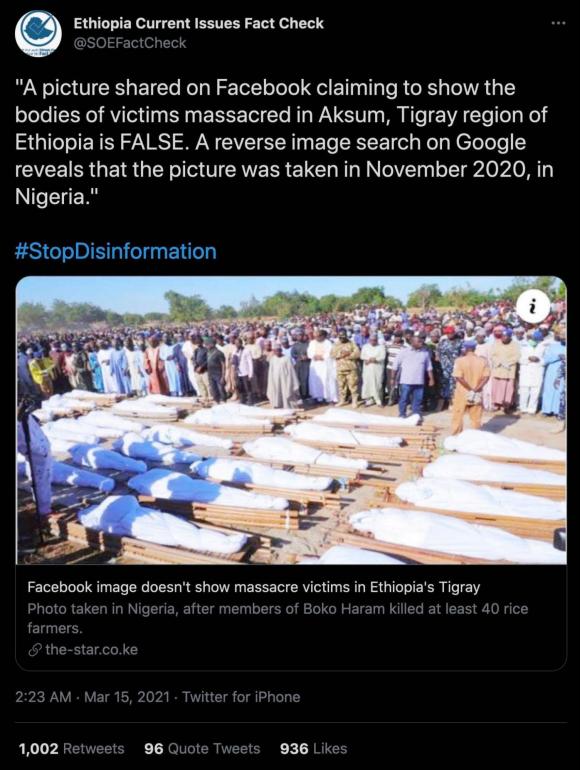Click the 936 likes count number
This screenshot has height=770, width=580.
click(x=294, y=748)
